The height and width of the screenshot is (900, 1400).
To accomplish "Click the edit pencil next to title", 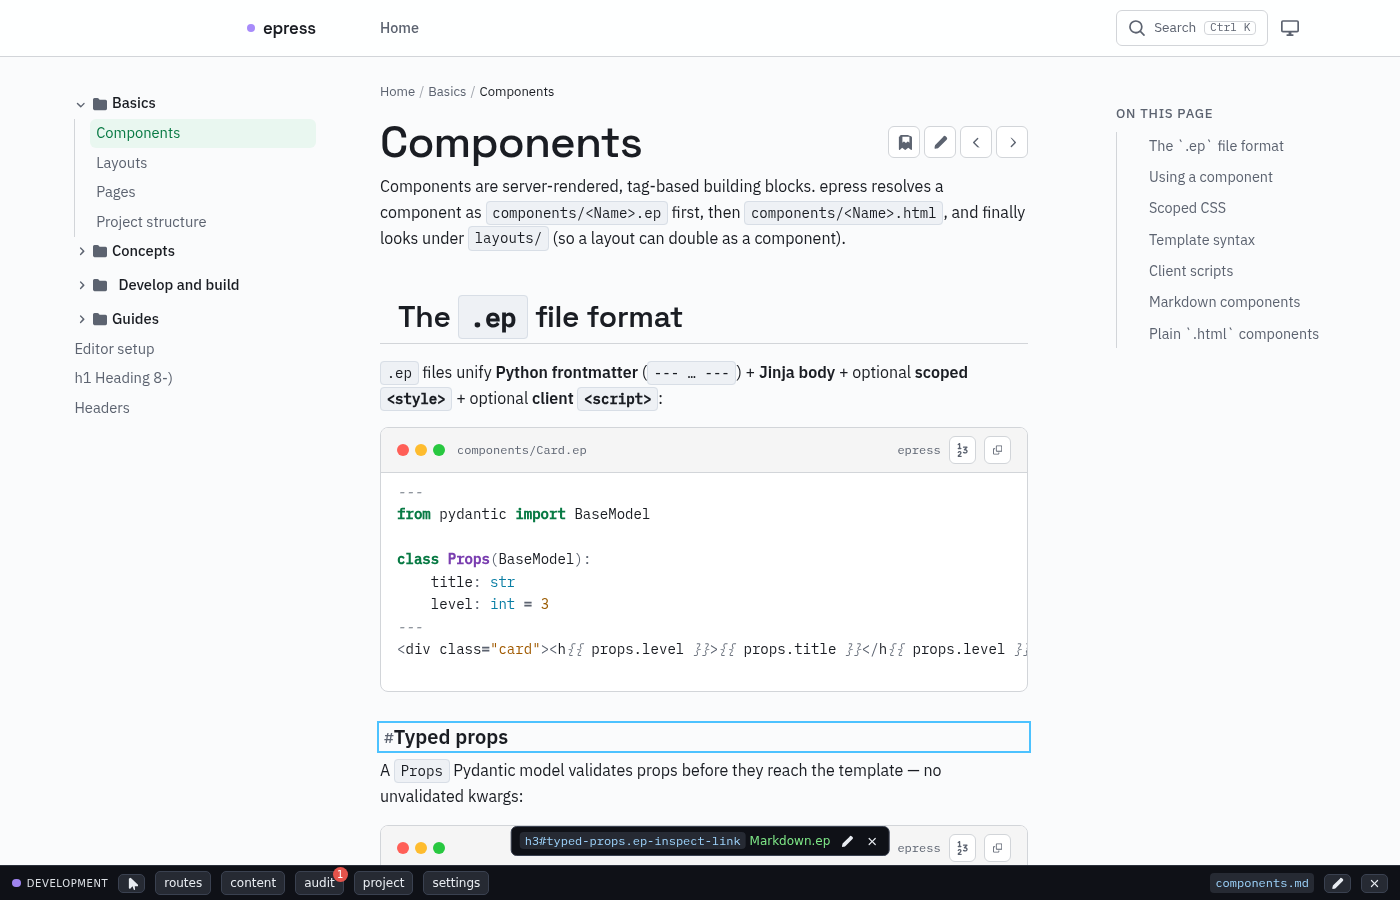I will click(940, 142).
